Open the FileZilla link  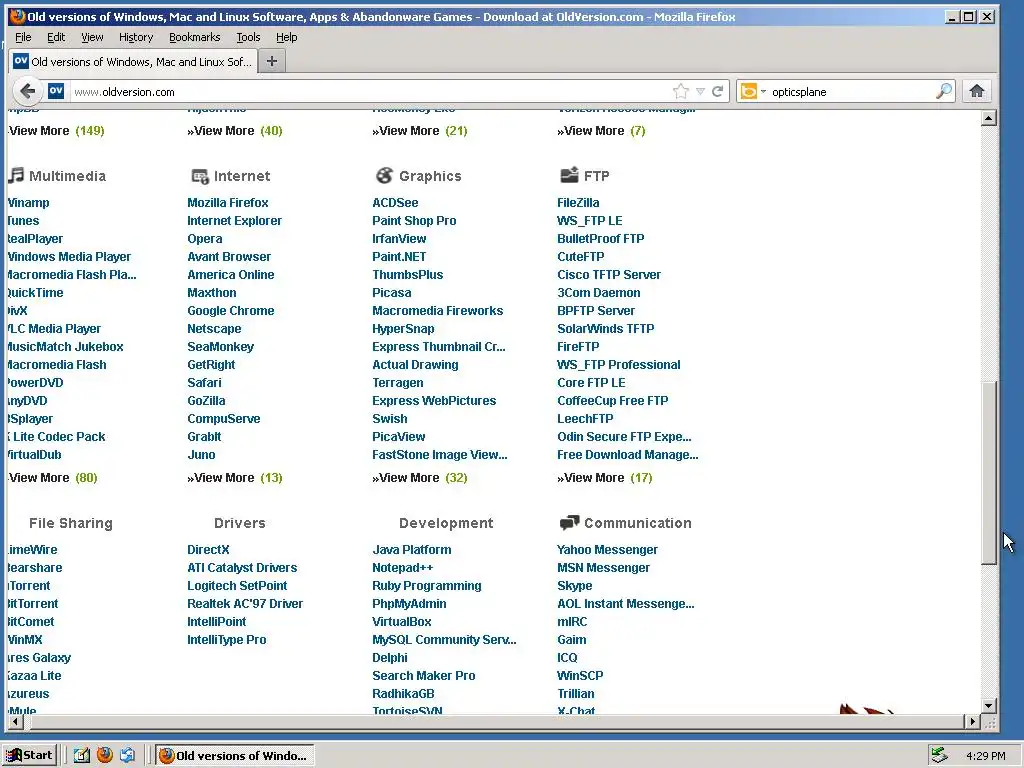pos(578,202)
